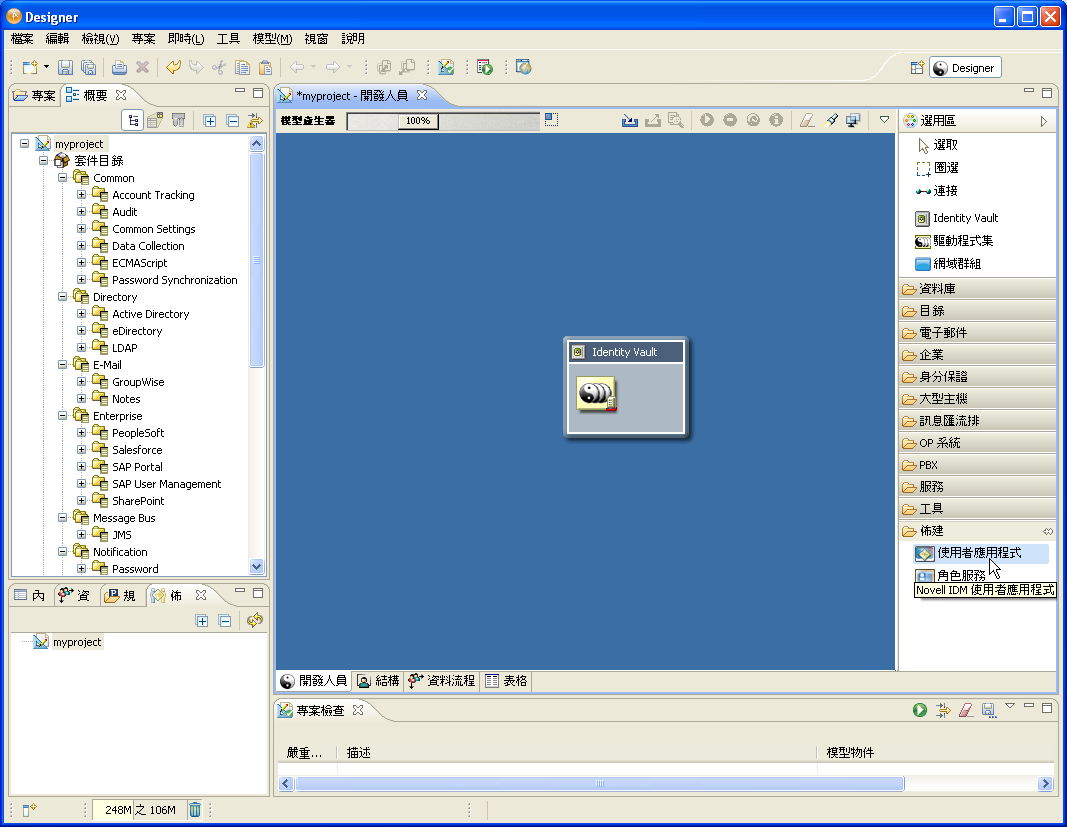This screenshot has width=1067, height=827.
Task: Expand the Account Tracking folder
Action: point(82,195)
